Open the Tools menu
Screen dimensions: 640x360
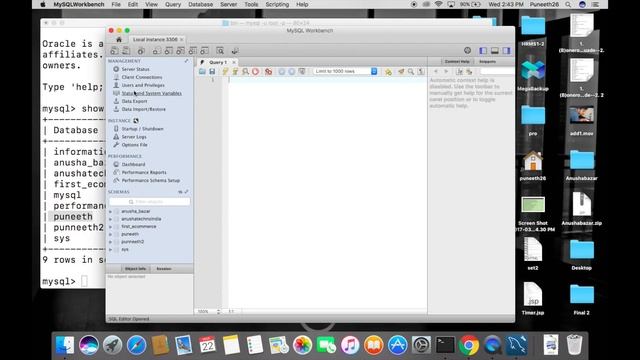(251, 4)
